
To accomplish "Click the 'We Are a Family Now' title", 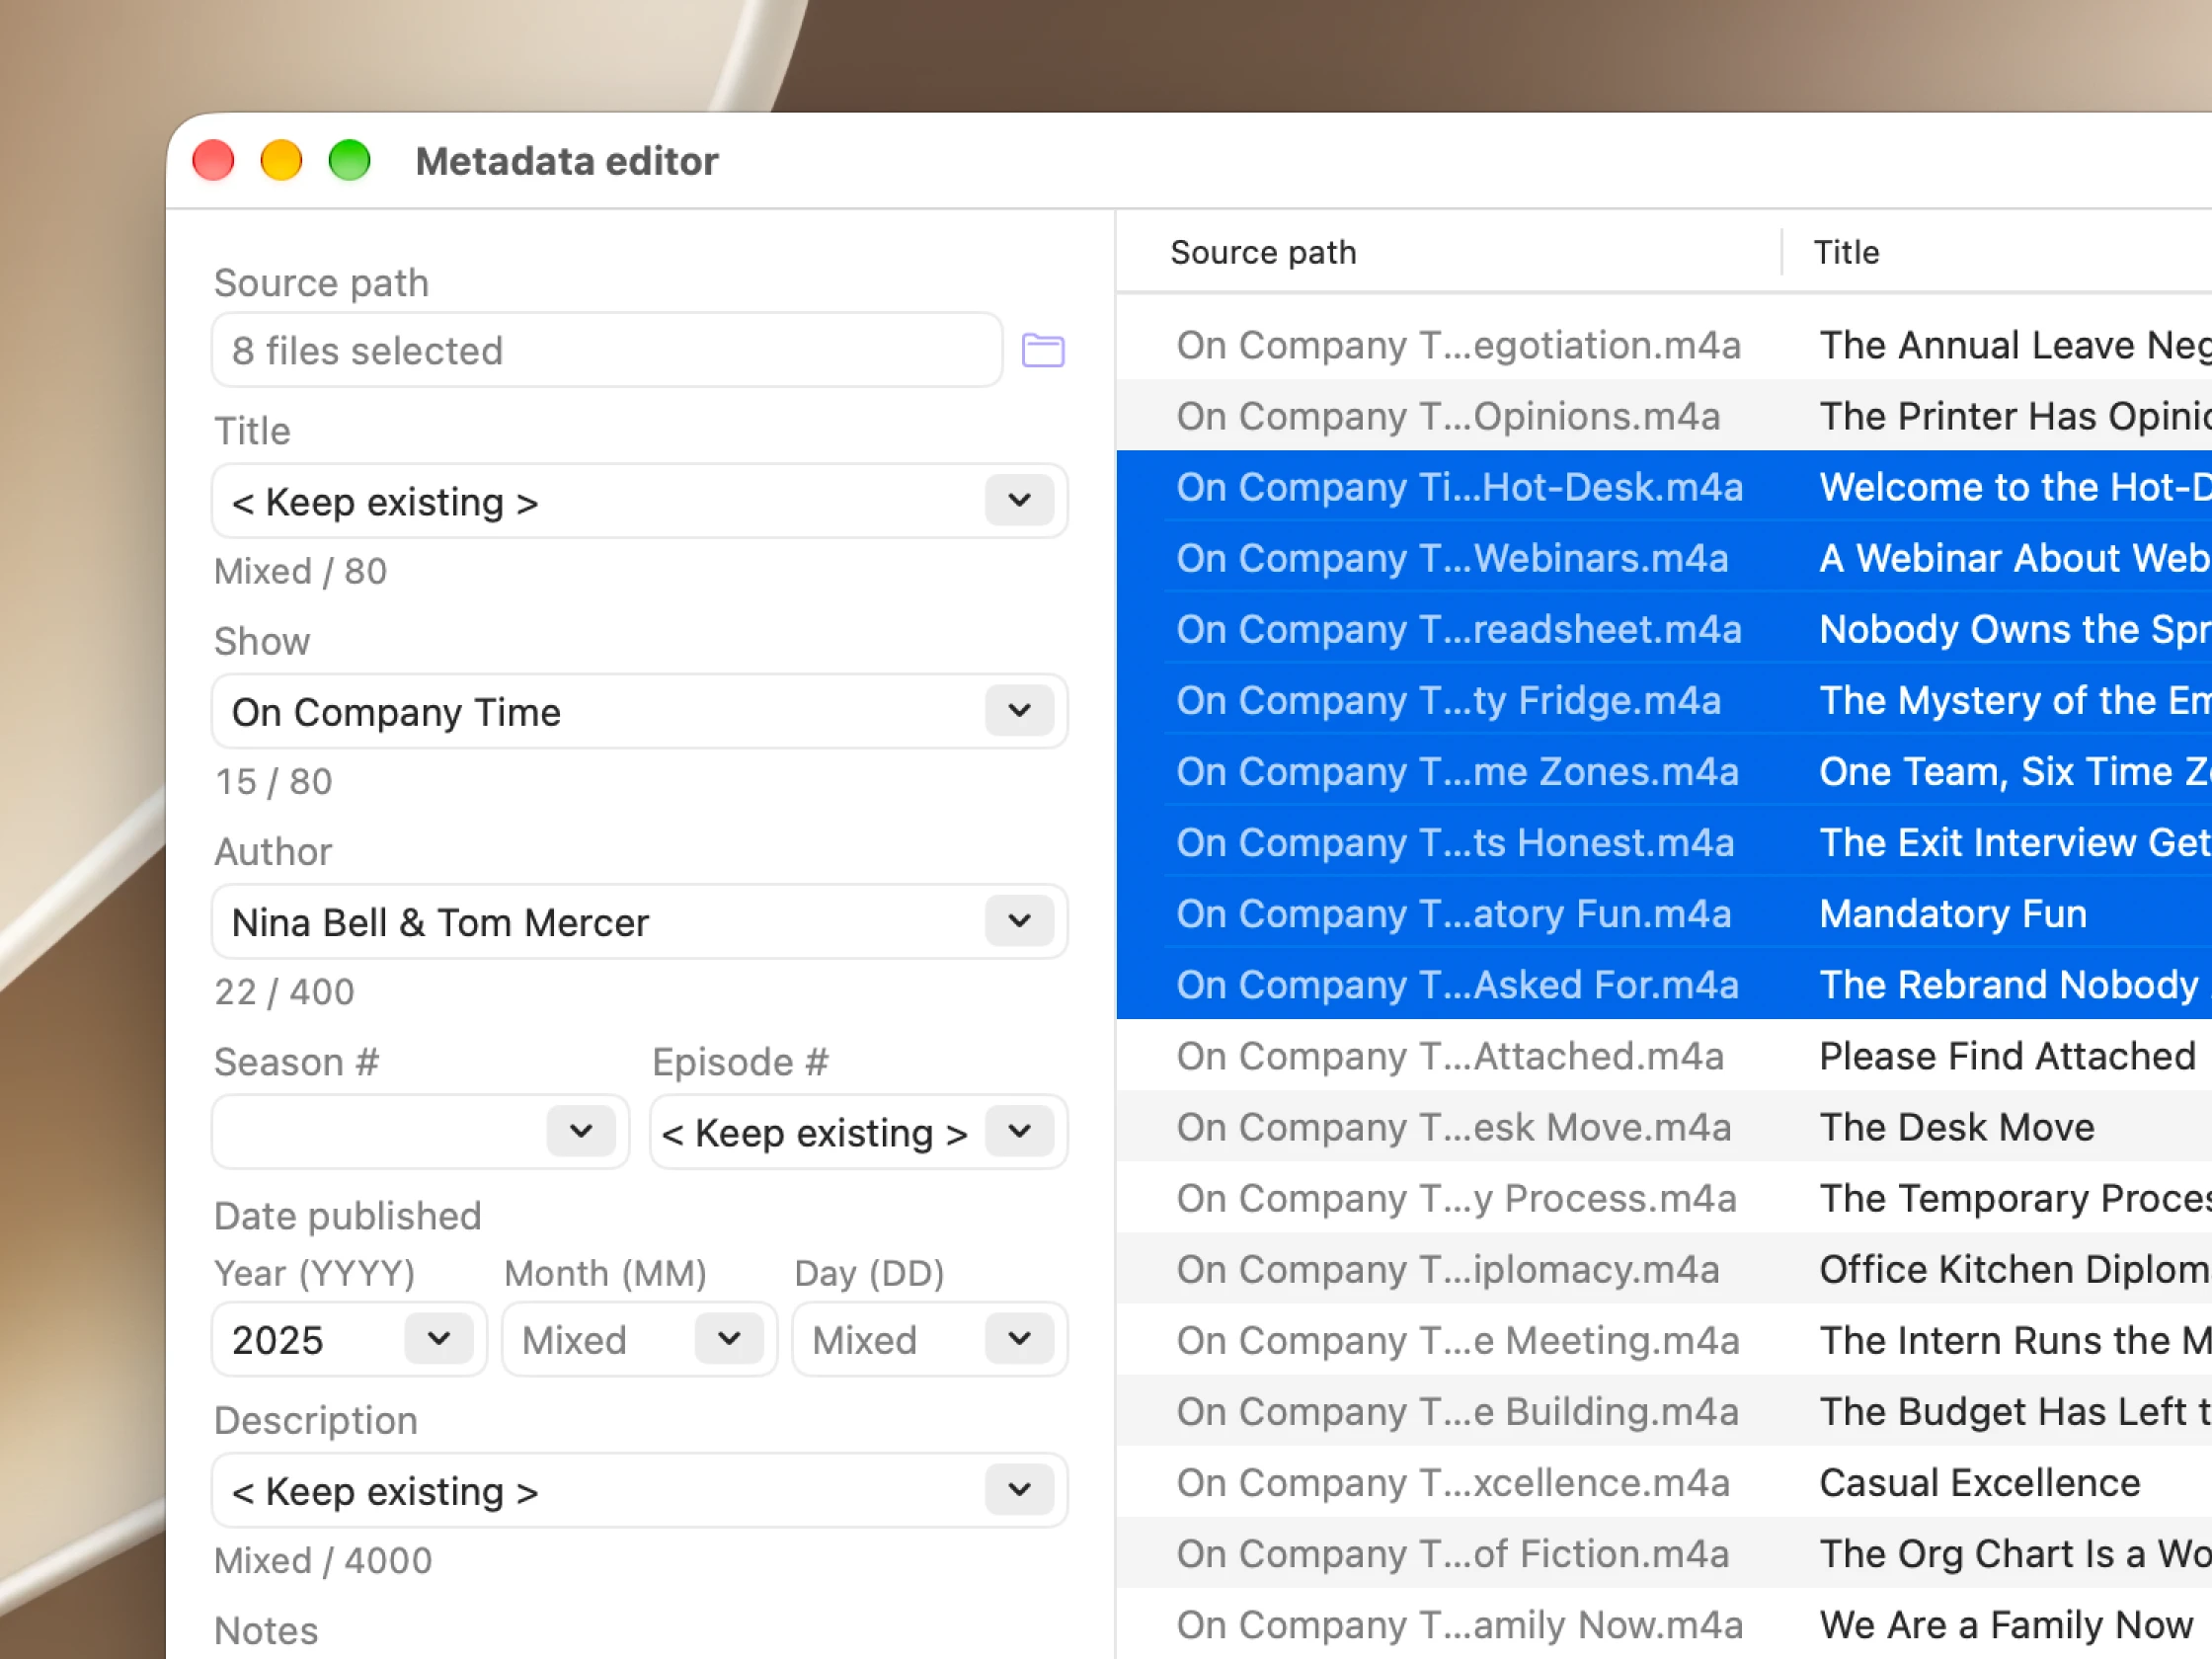I will tap(2006, 1625).
